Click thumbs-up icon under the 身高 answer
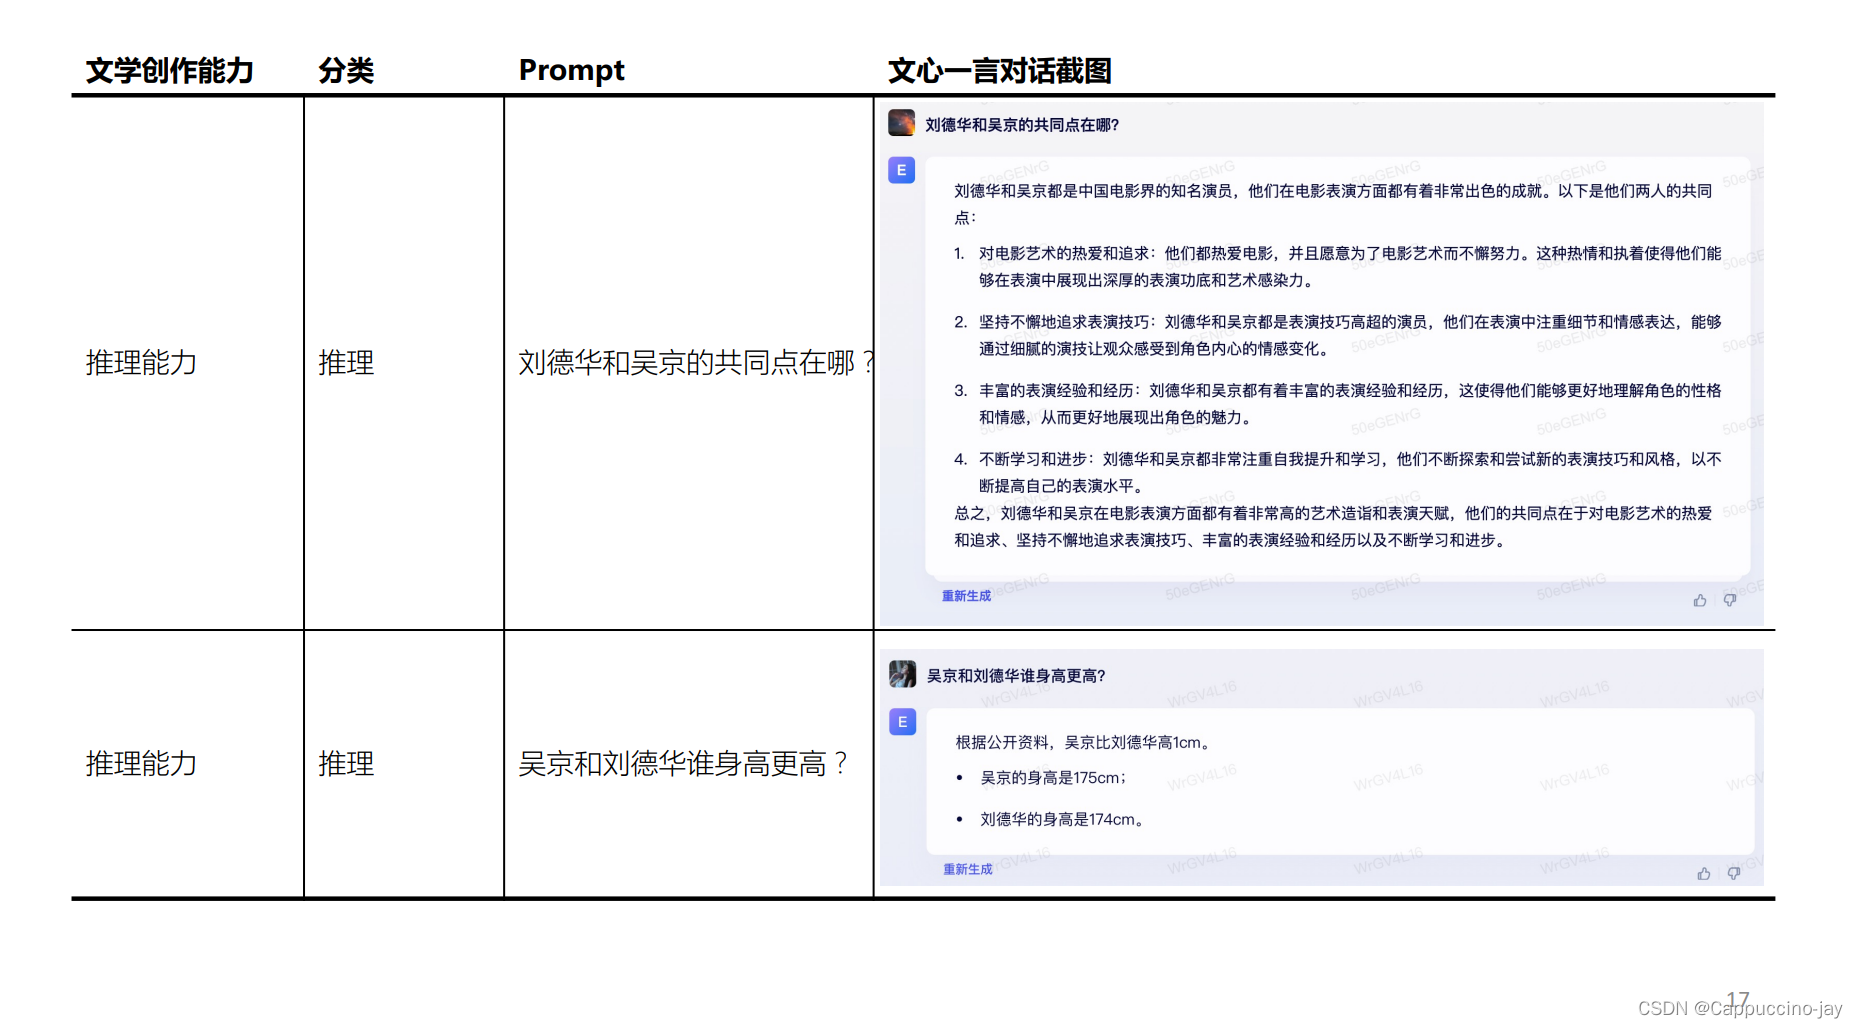The height and width of the screenshot is (1028, 1858). click(1704, 873)
